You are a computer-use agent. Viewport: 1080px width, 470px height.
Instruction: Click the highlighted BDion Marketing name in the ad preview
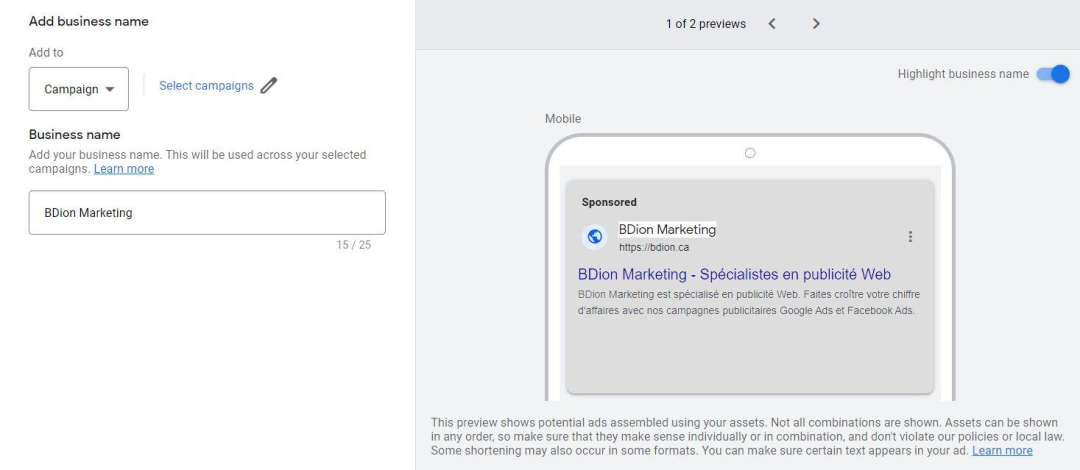tap(667, 229)
